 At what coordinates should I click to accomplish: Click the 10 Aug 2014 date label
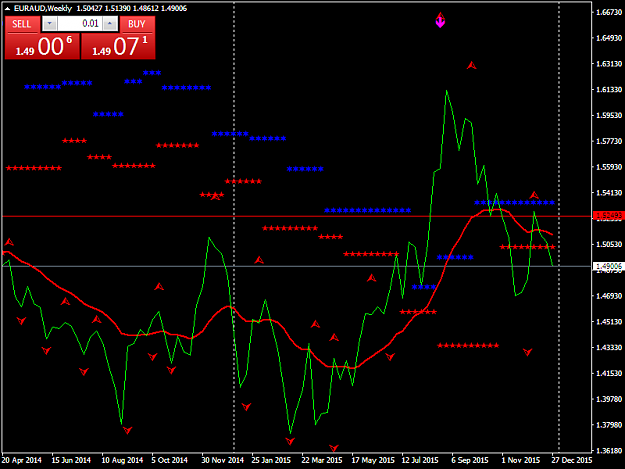point(122,460)
